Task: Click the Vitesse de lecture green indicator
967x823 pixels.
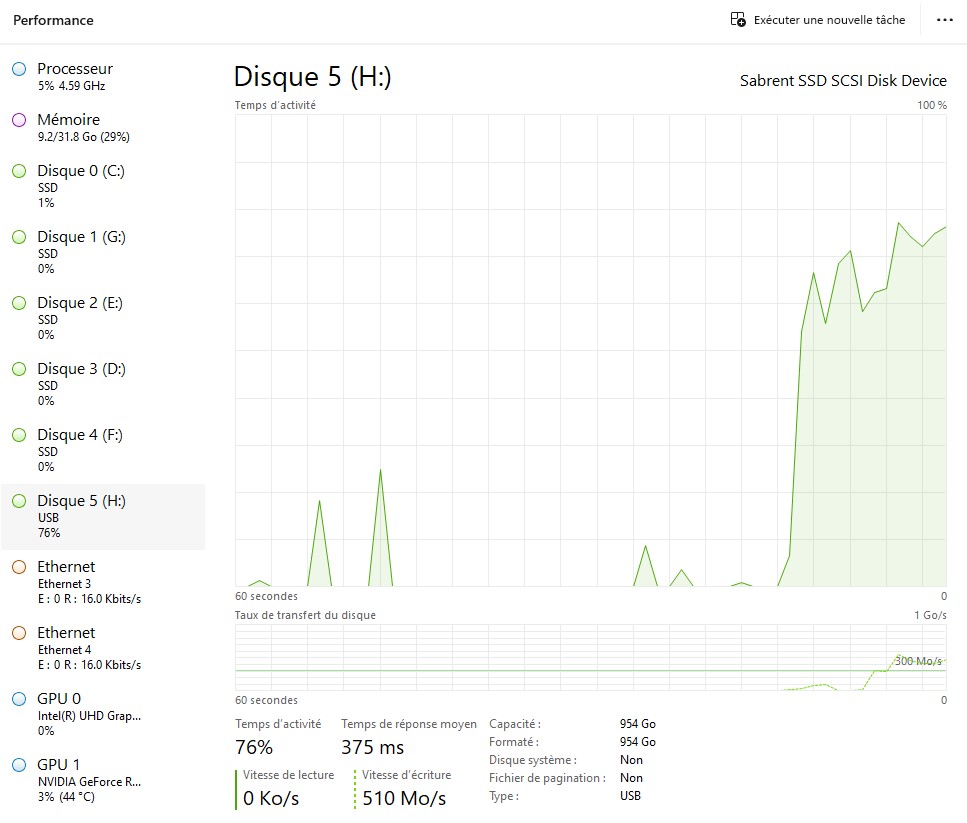Action: click(236, 788)
